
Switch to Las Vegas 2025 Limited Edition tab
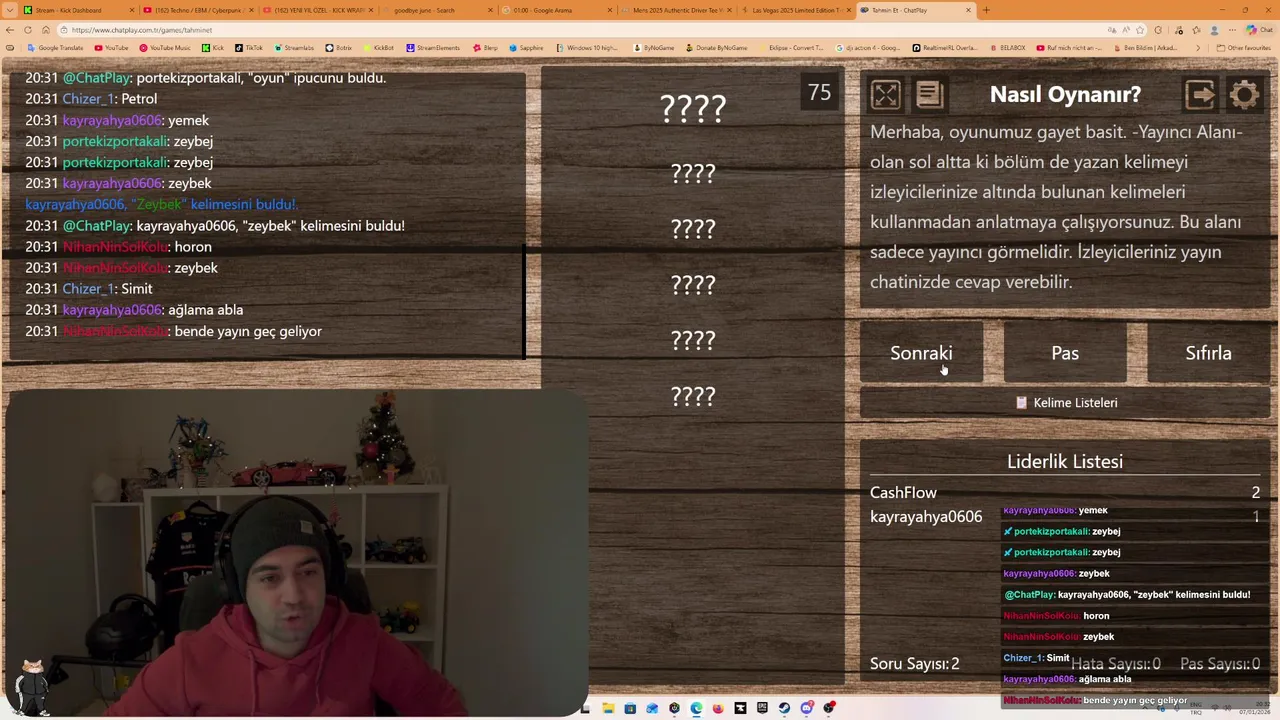point(795,10)
